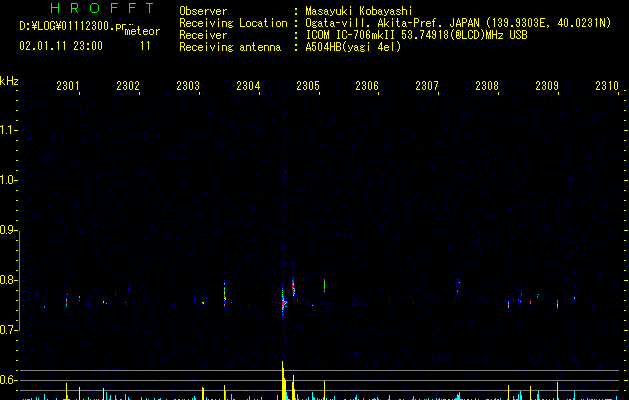
Task: Click the 2308 time marker
Action: (x=487, y=86)
